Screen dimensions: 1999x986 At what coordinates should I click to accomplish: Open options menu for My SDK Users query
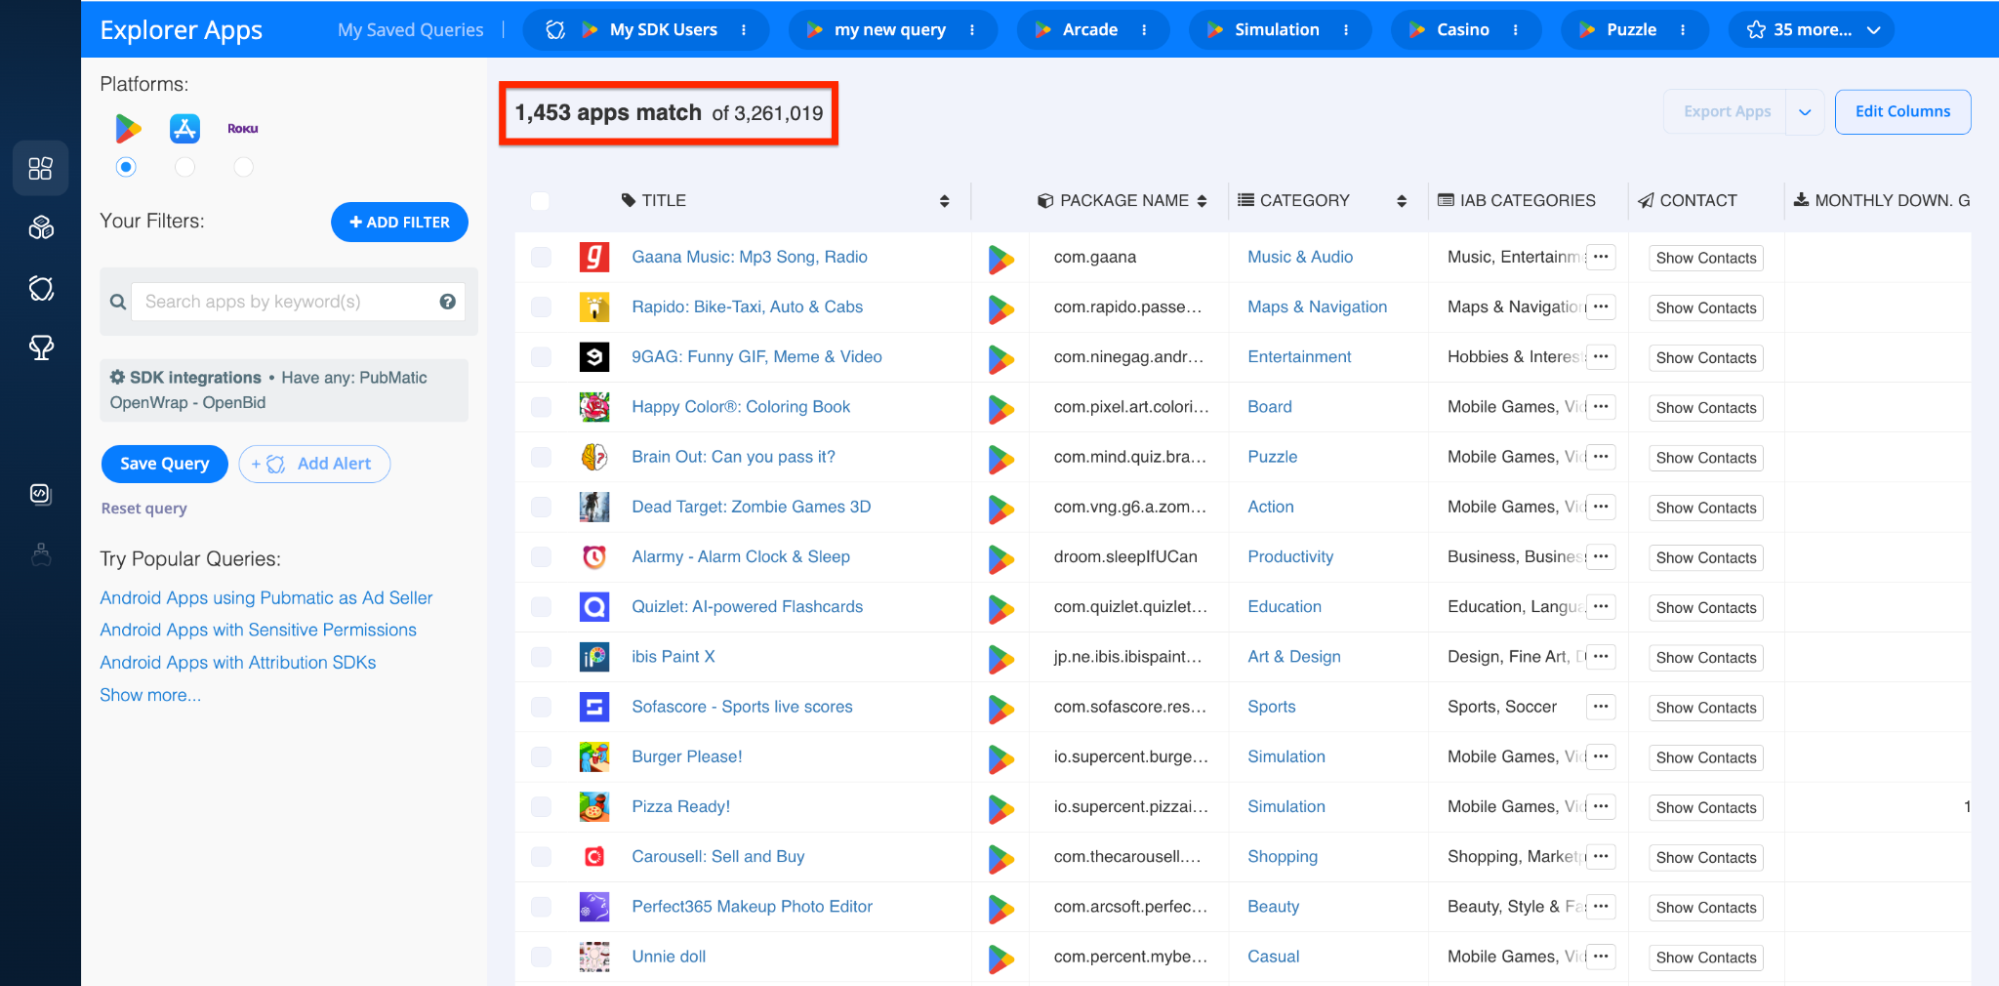[744, 30]
